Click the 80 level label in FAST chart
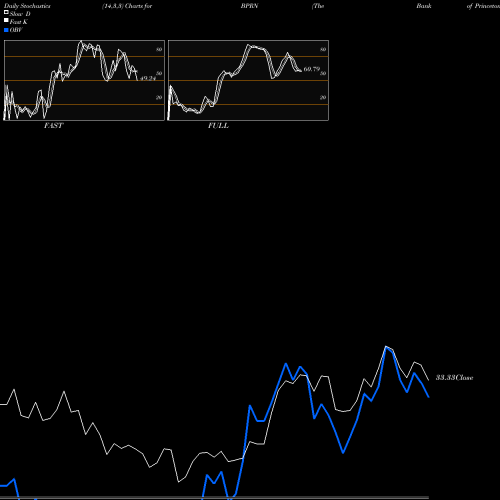 tap(159, 49)
